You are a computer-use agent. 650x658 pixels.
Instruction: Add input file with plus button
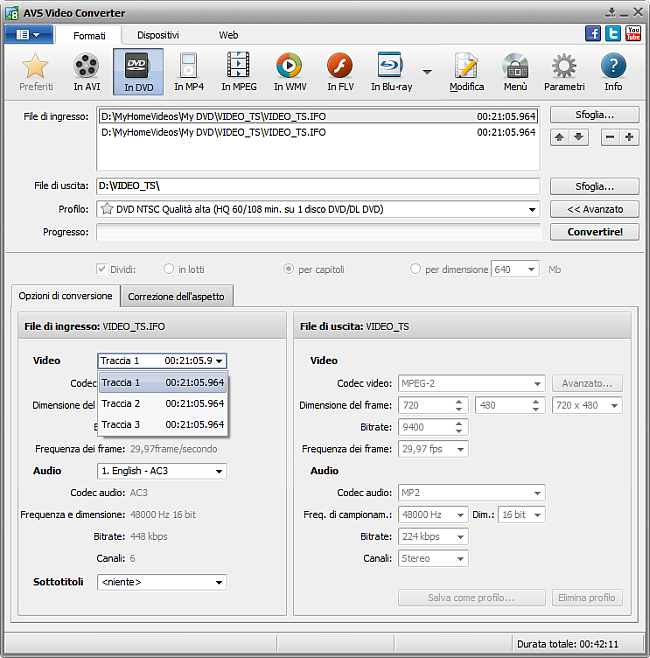629,137
